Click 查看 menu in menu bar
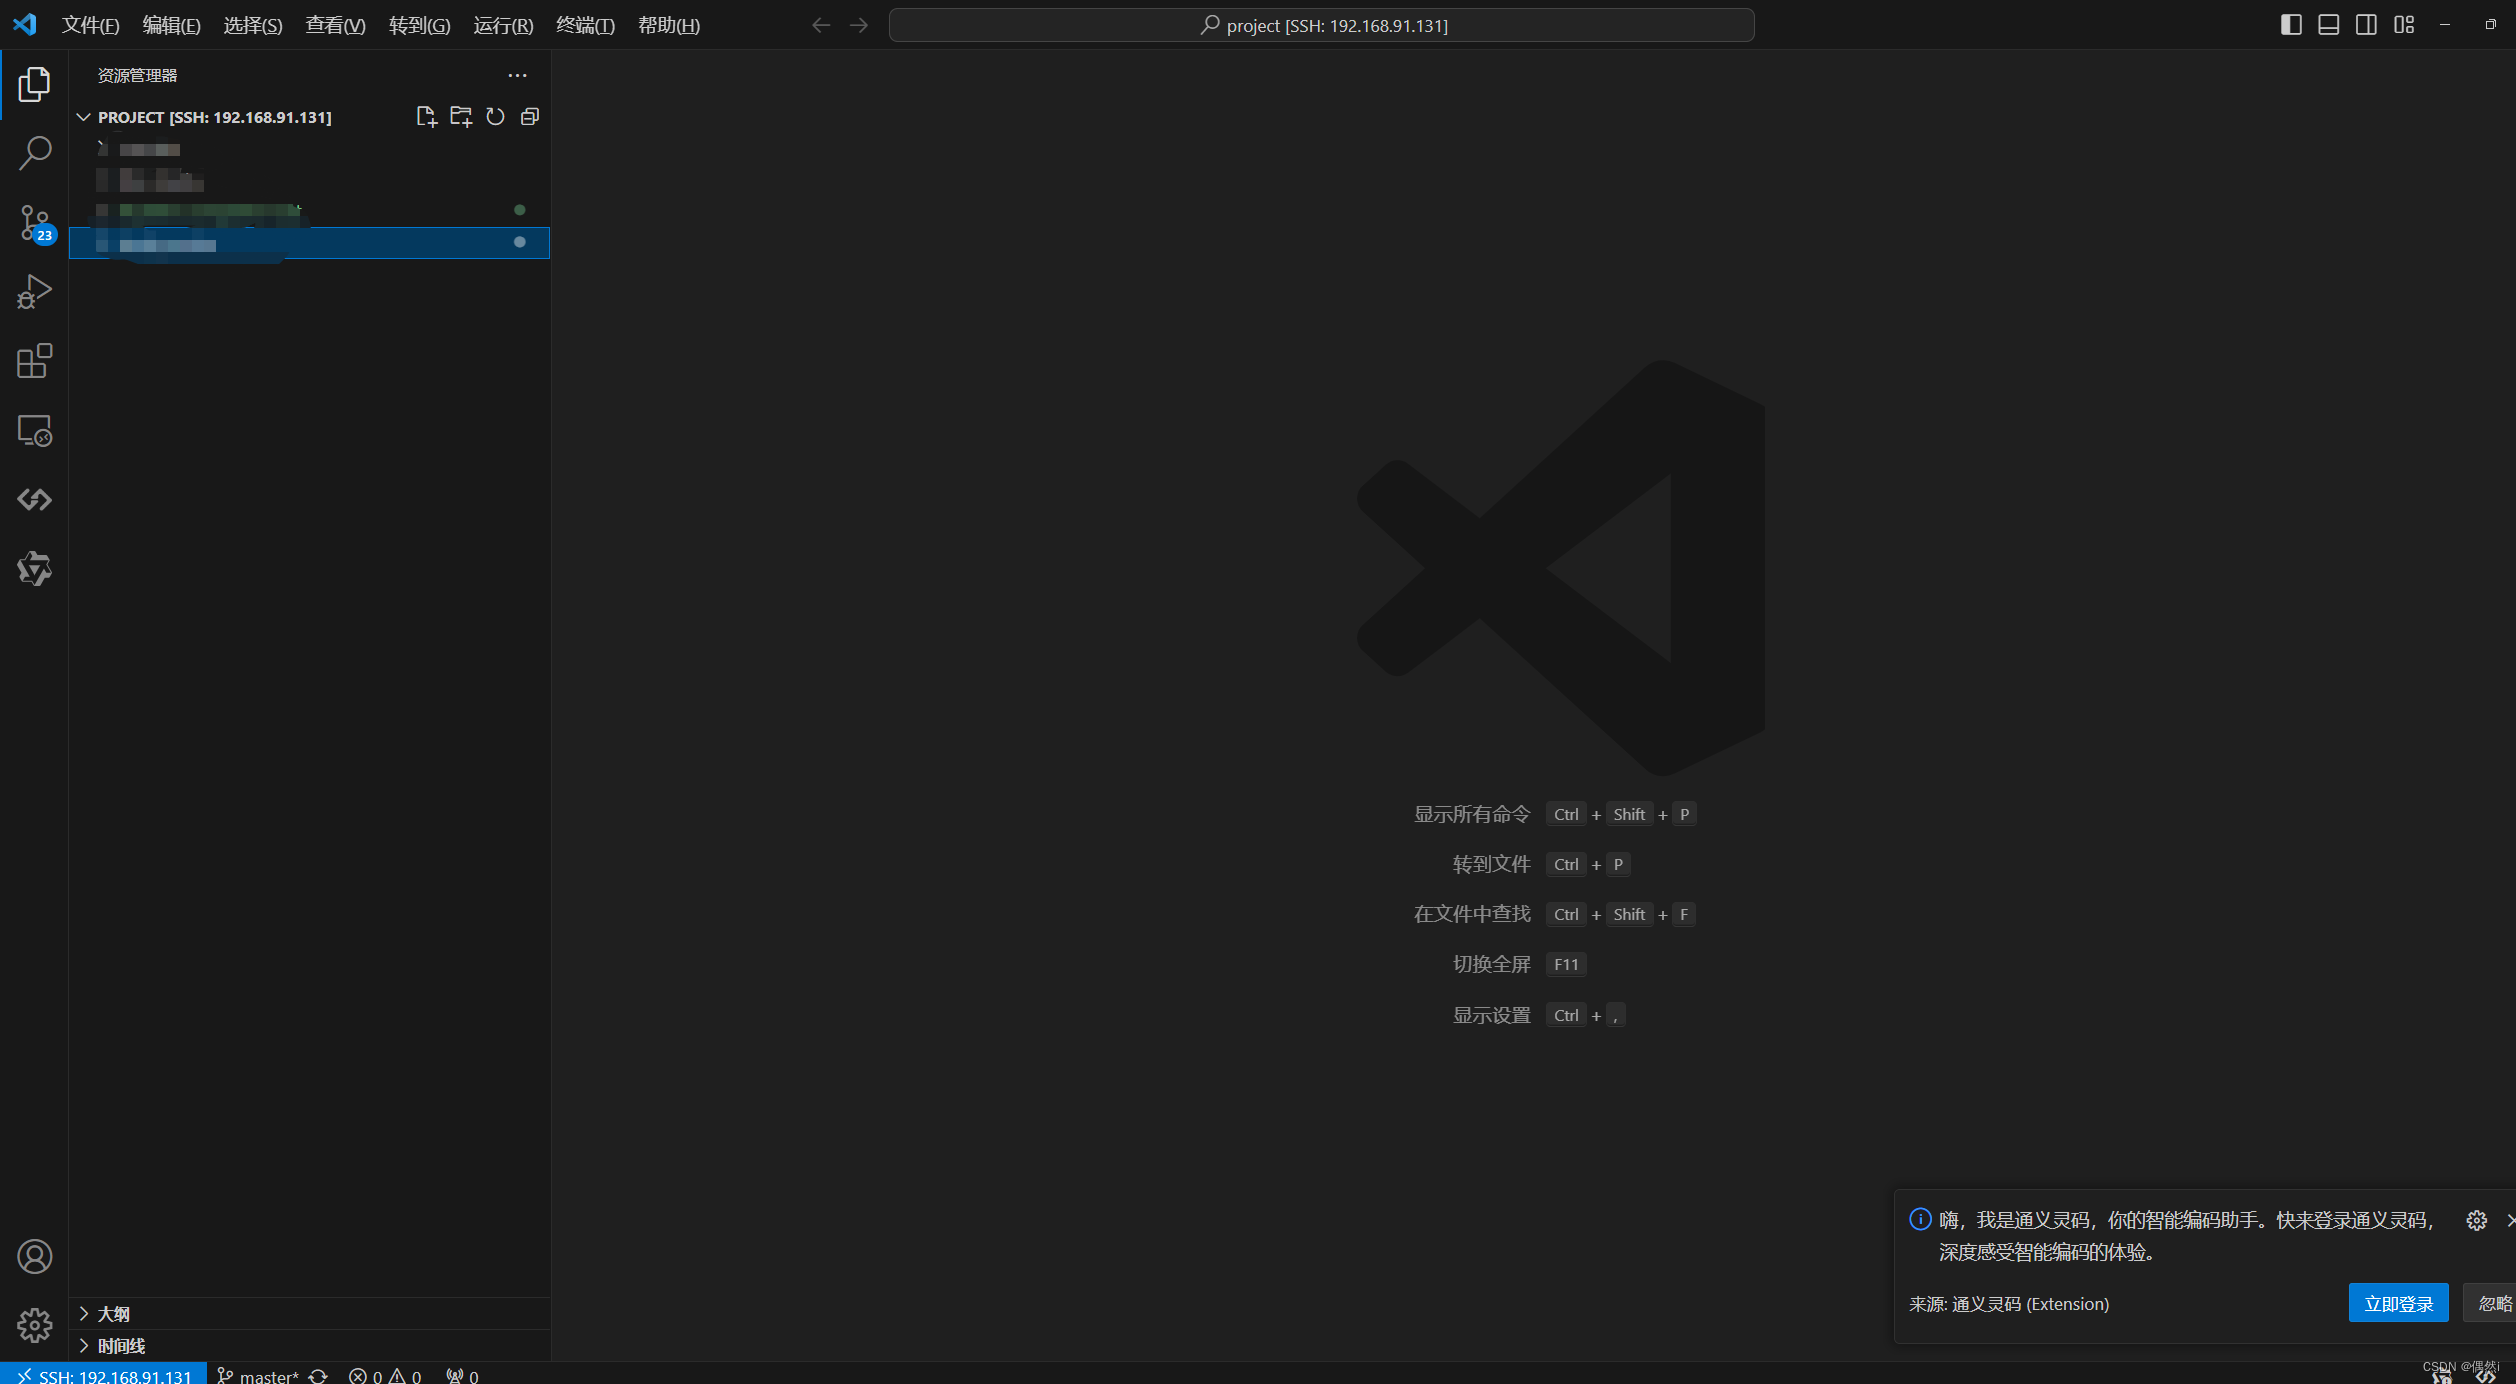 point(332,24)
